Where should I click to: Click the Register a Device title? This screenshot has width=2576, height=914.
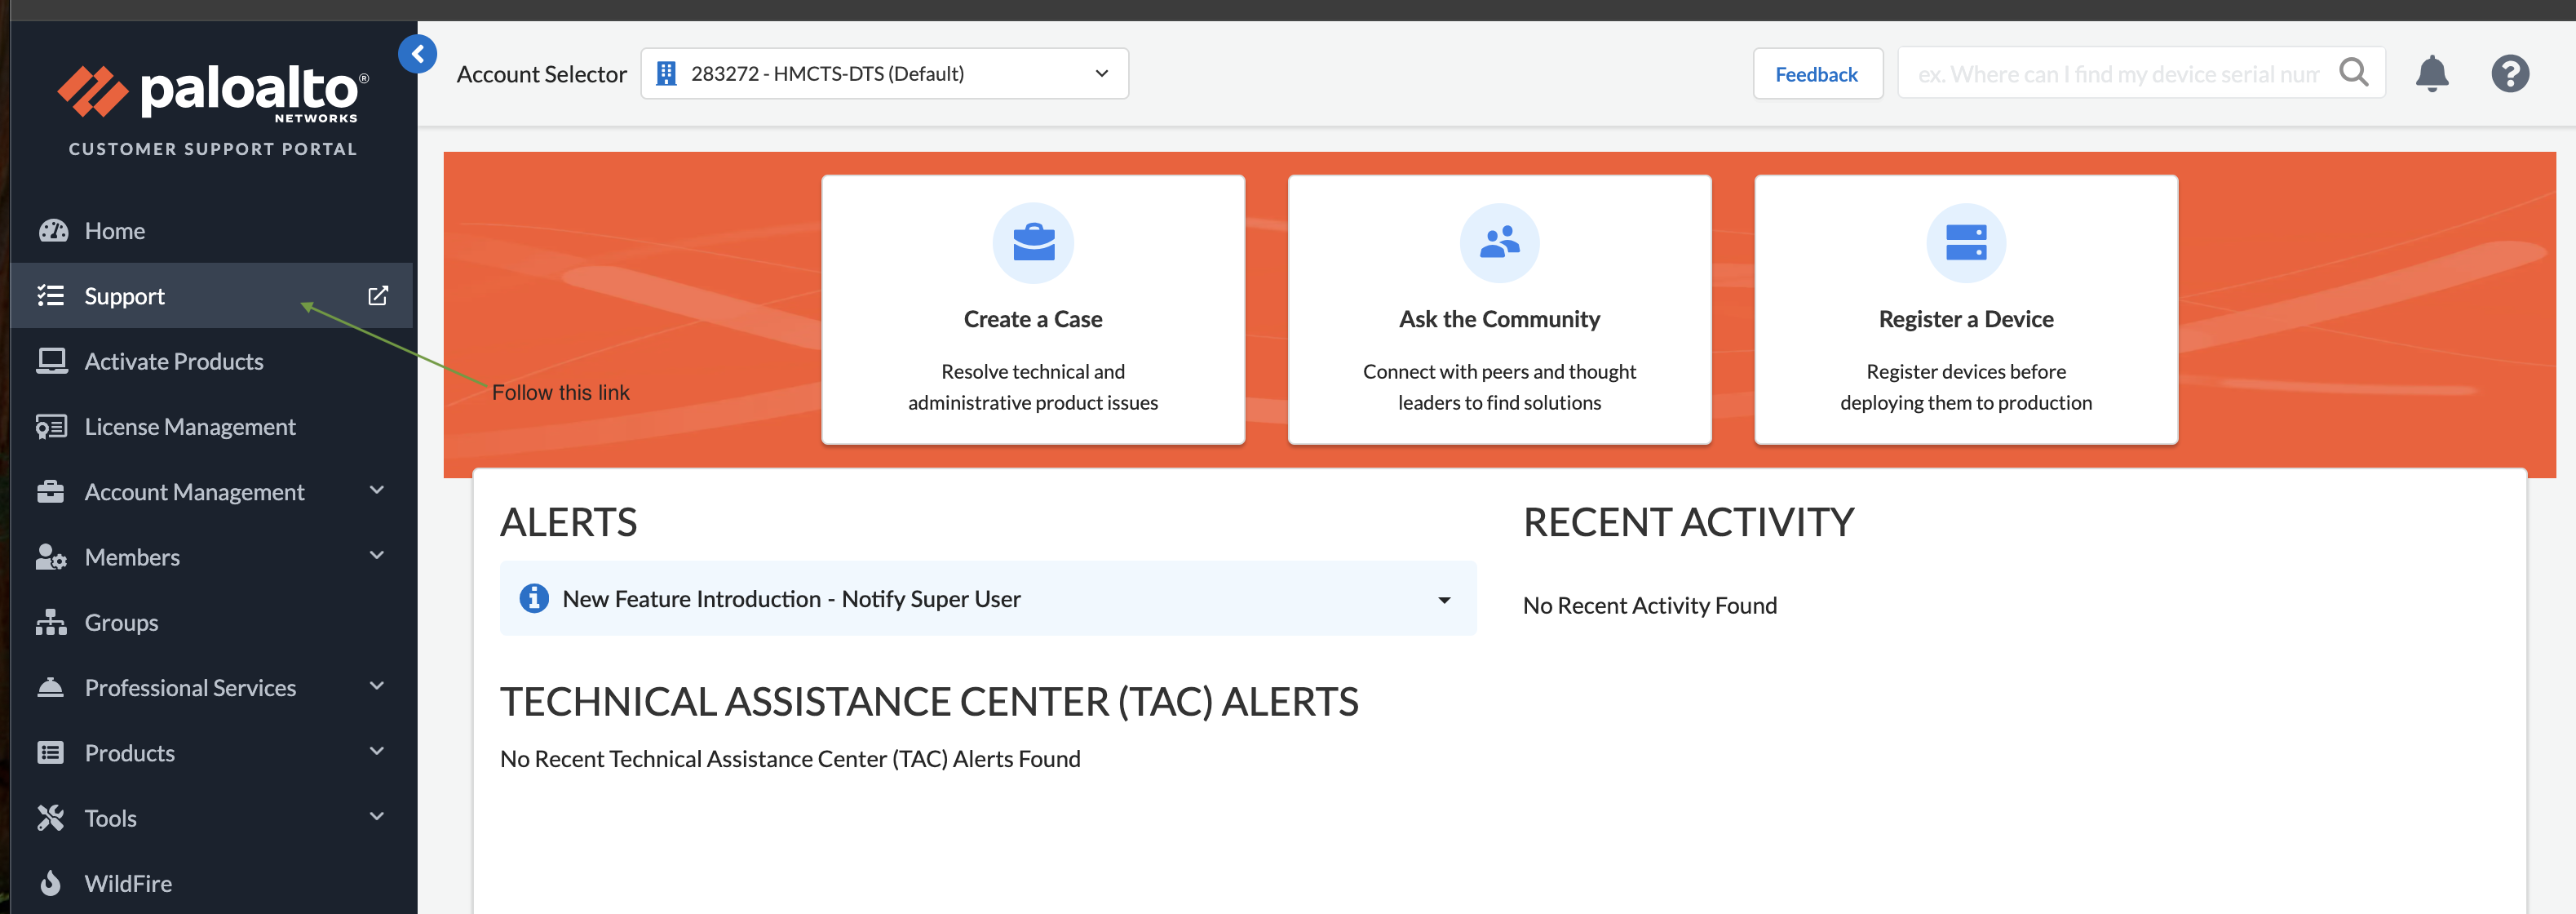(x=1966, y=319)
